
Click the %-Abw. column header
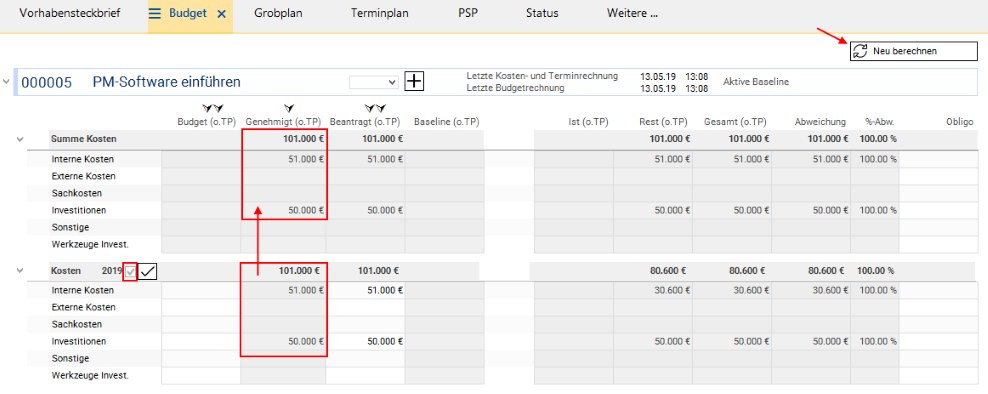point(880,122)
